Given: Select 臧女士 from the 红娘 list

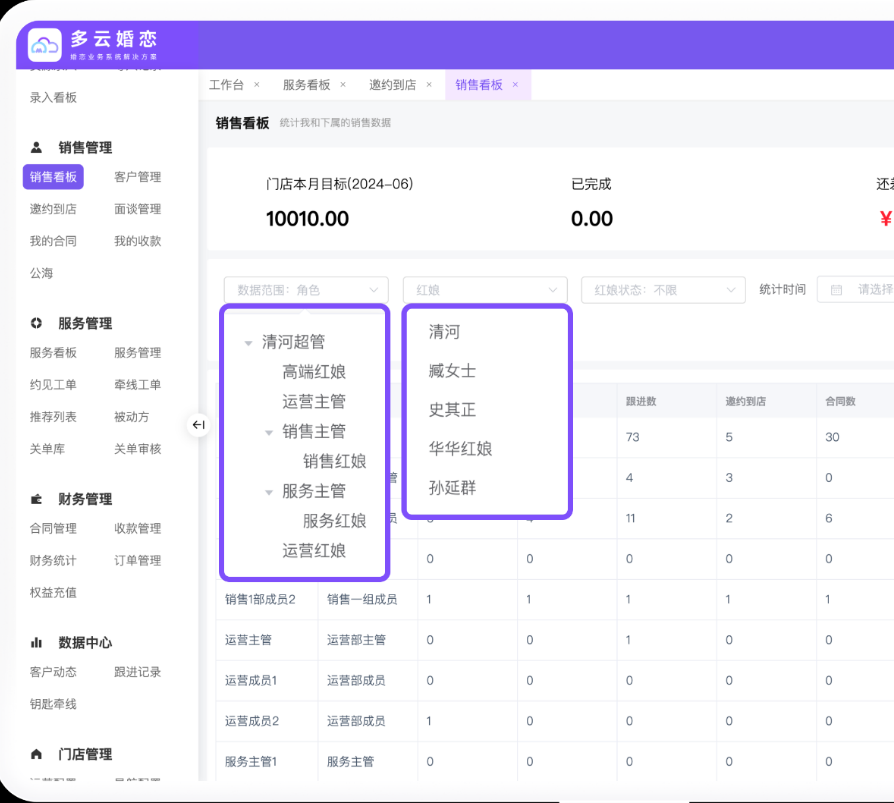Looking at the screenshot, I should 452,371.
